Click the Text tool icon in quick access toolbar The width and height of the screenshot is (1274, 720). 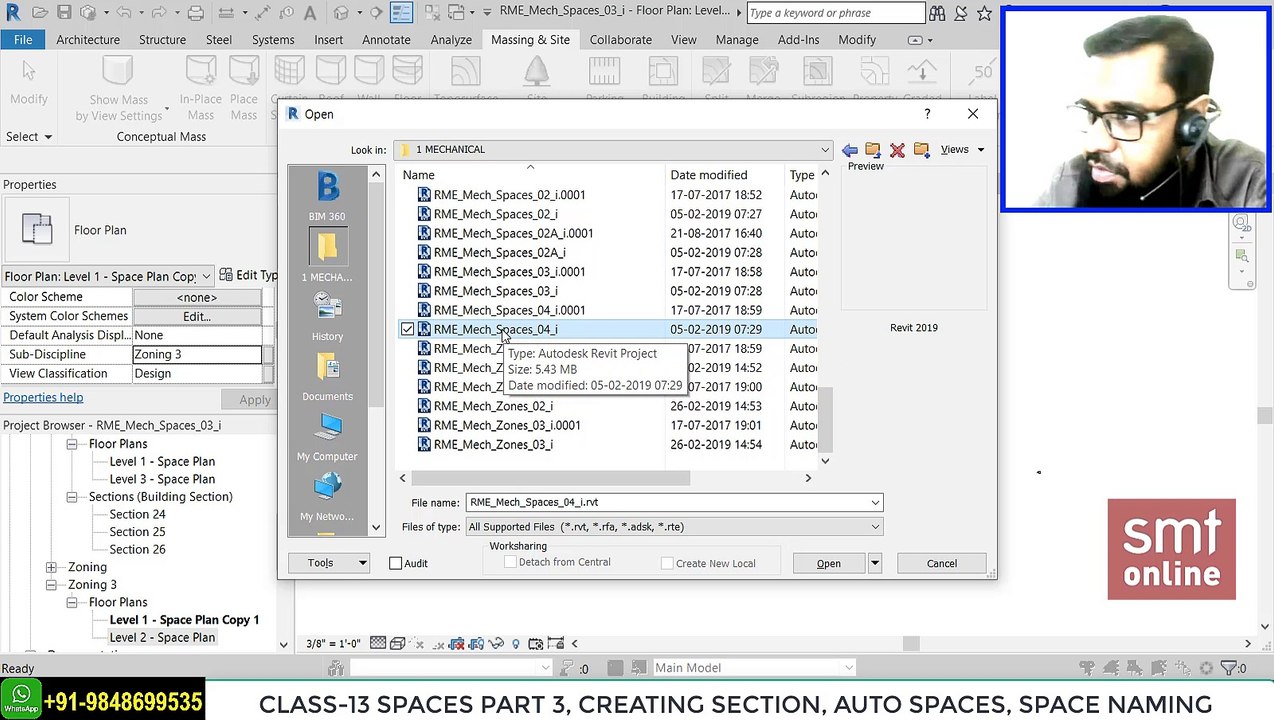[x=310, y=13]
